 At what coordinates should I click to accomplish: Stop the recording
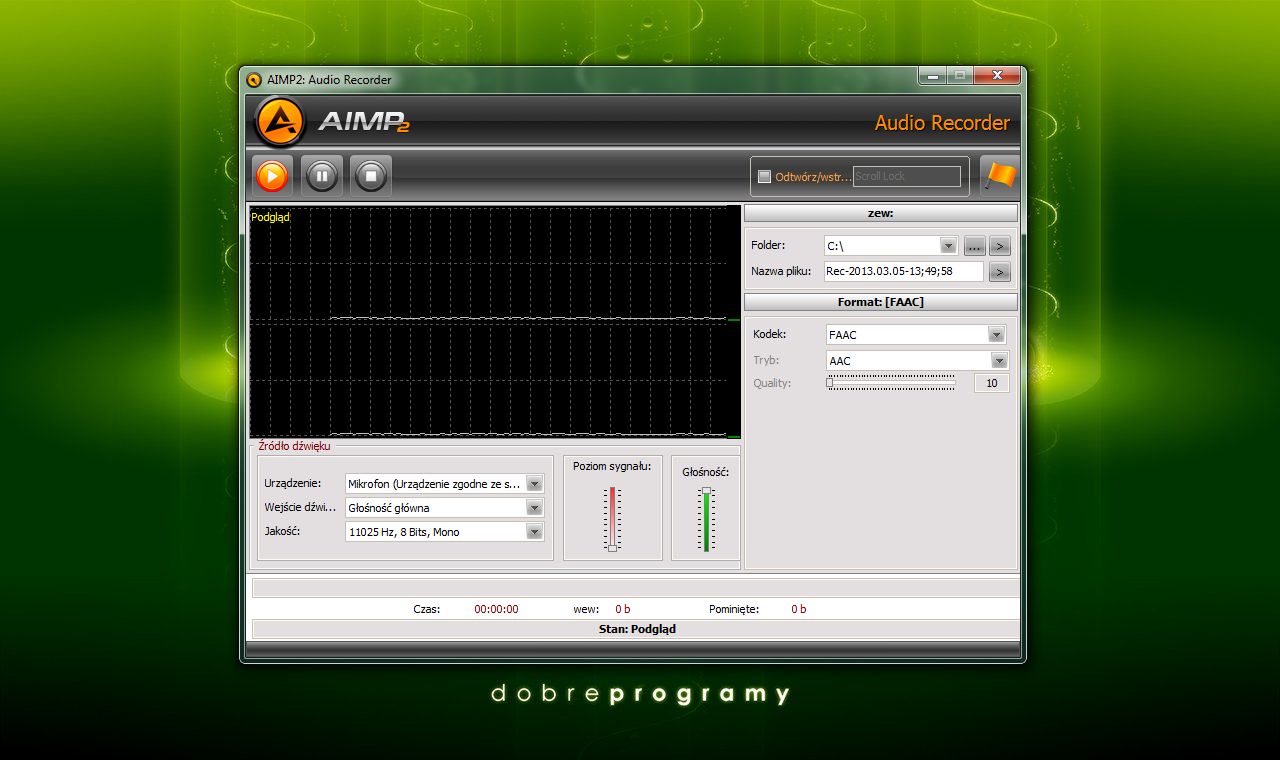(371, 176)
